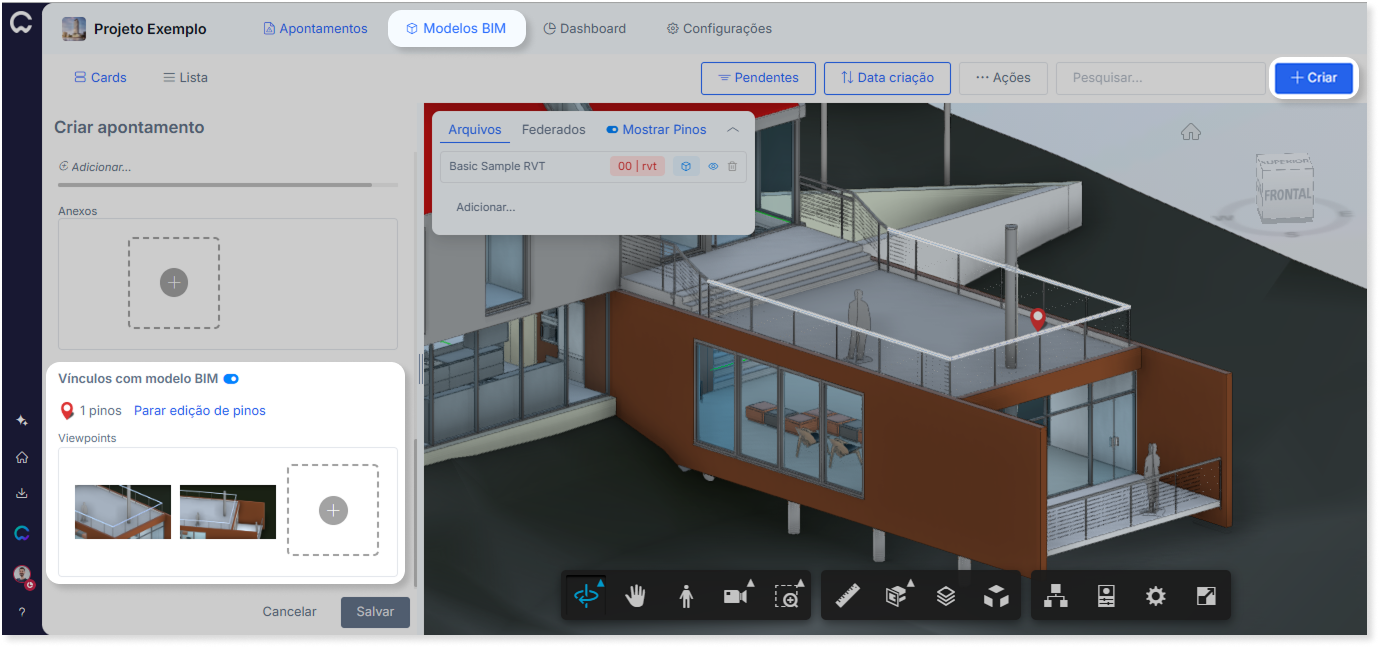Toggle the Mostrar Pinos switch

pyautogui.click(x=612, y=130)
